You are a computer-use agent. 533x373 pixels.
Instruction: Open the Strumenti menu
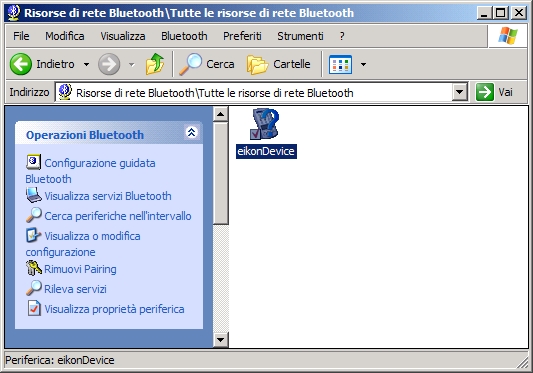pyautogui.click(x=300, y=36)
